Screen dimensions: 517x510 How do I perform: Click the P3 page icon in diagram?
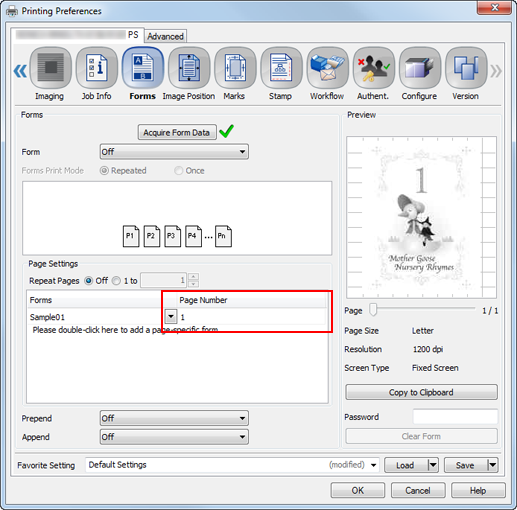point(172,236)
